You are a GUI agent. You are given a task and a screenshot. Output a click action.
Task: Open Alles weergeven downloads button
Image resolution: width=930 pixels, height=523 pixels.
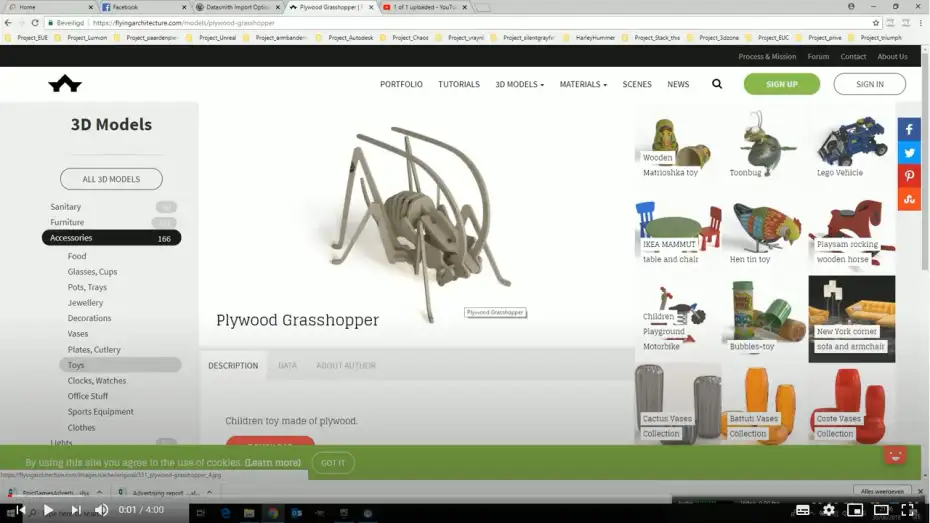[882, 492]
